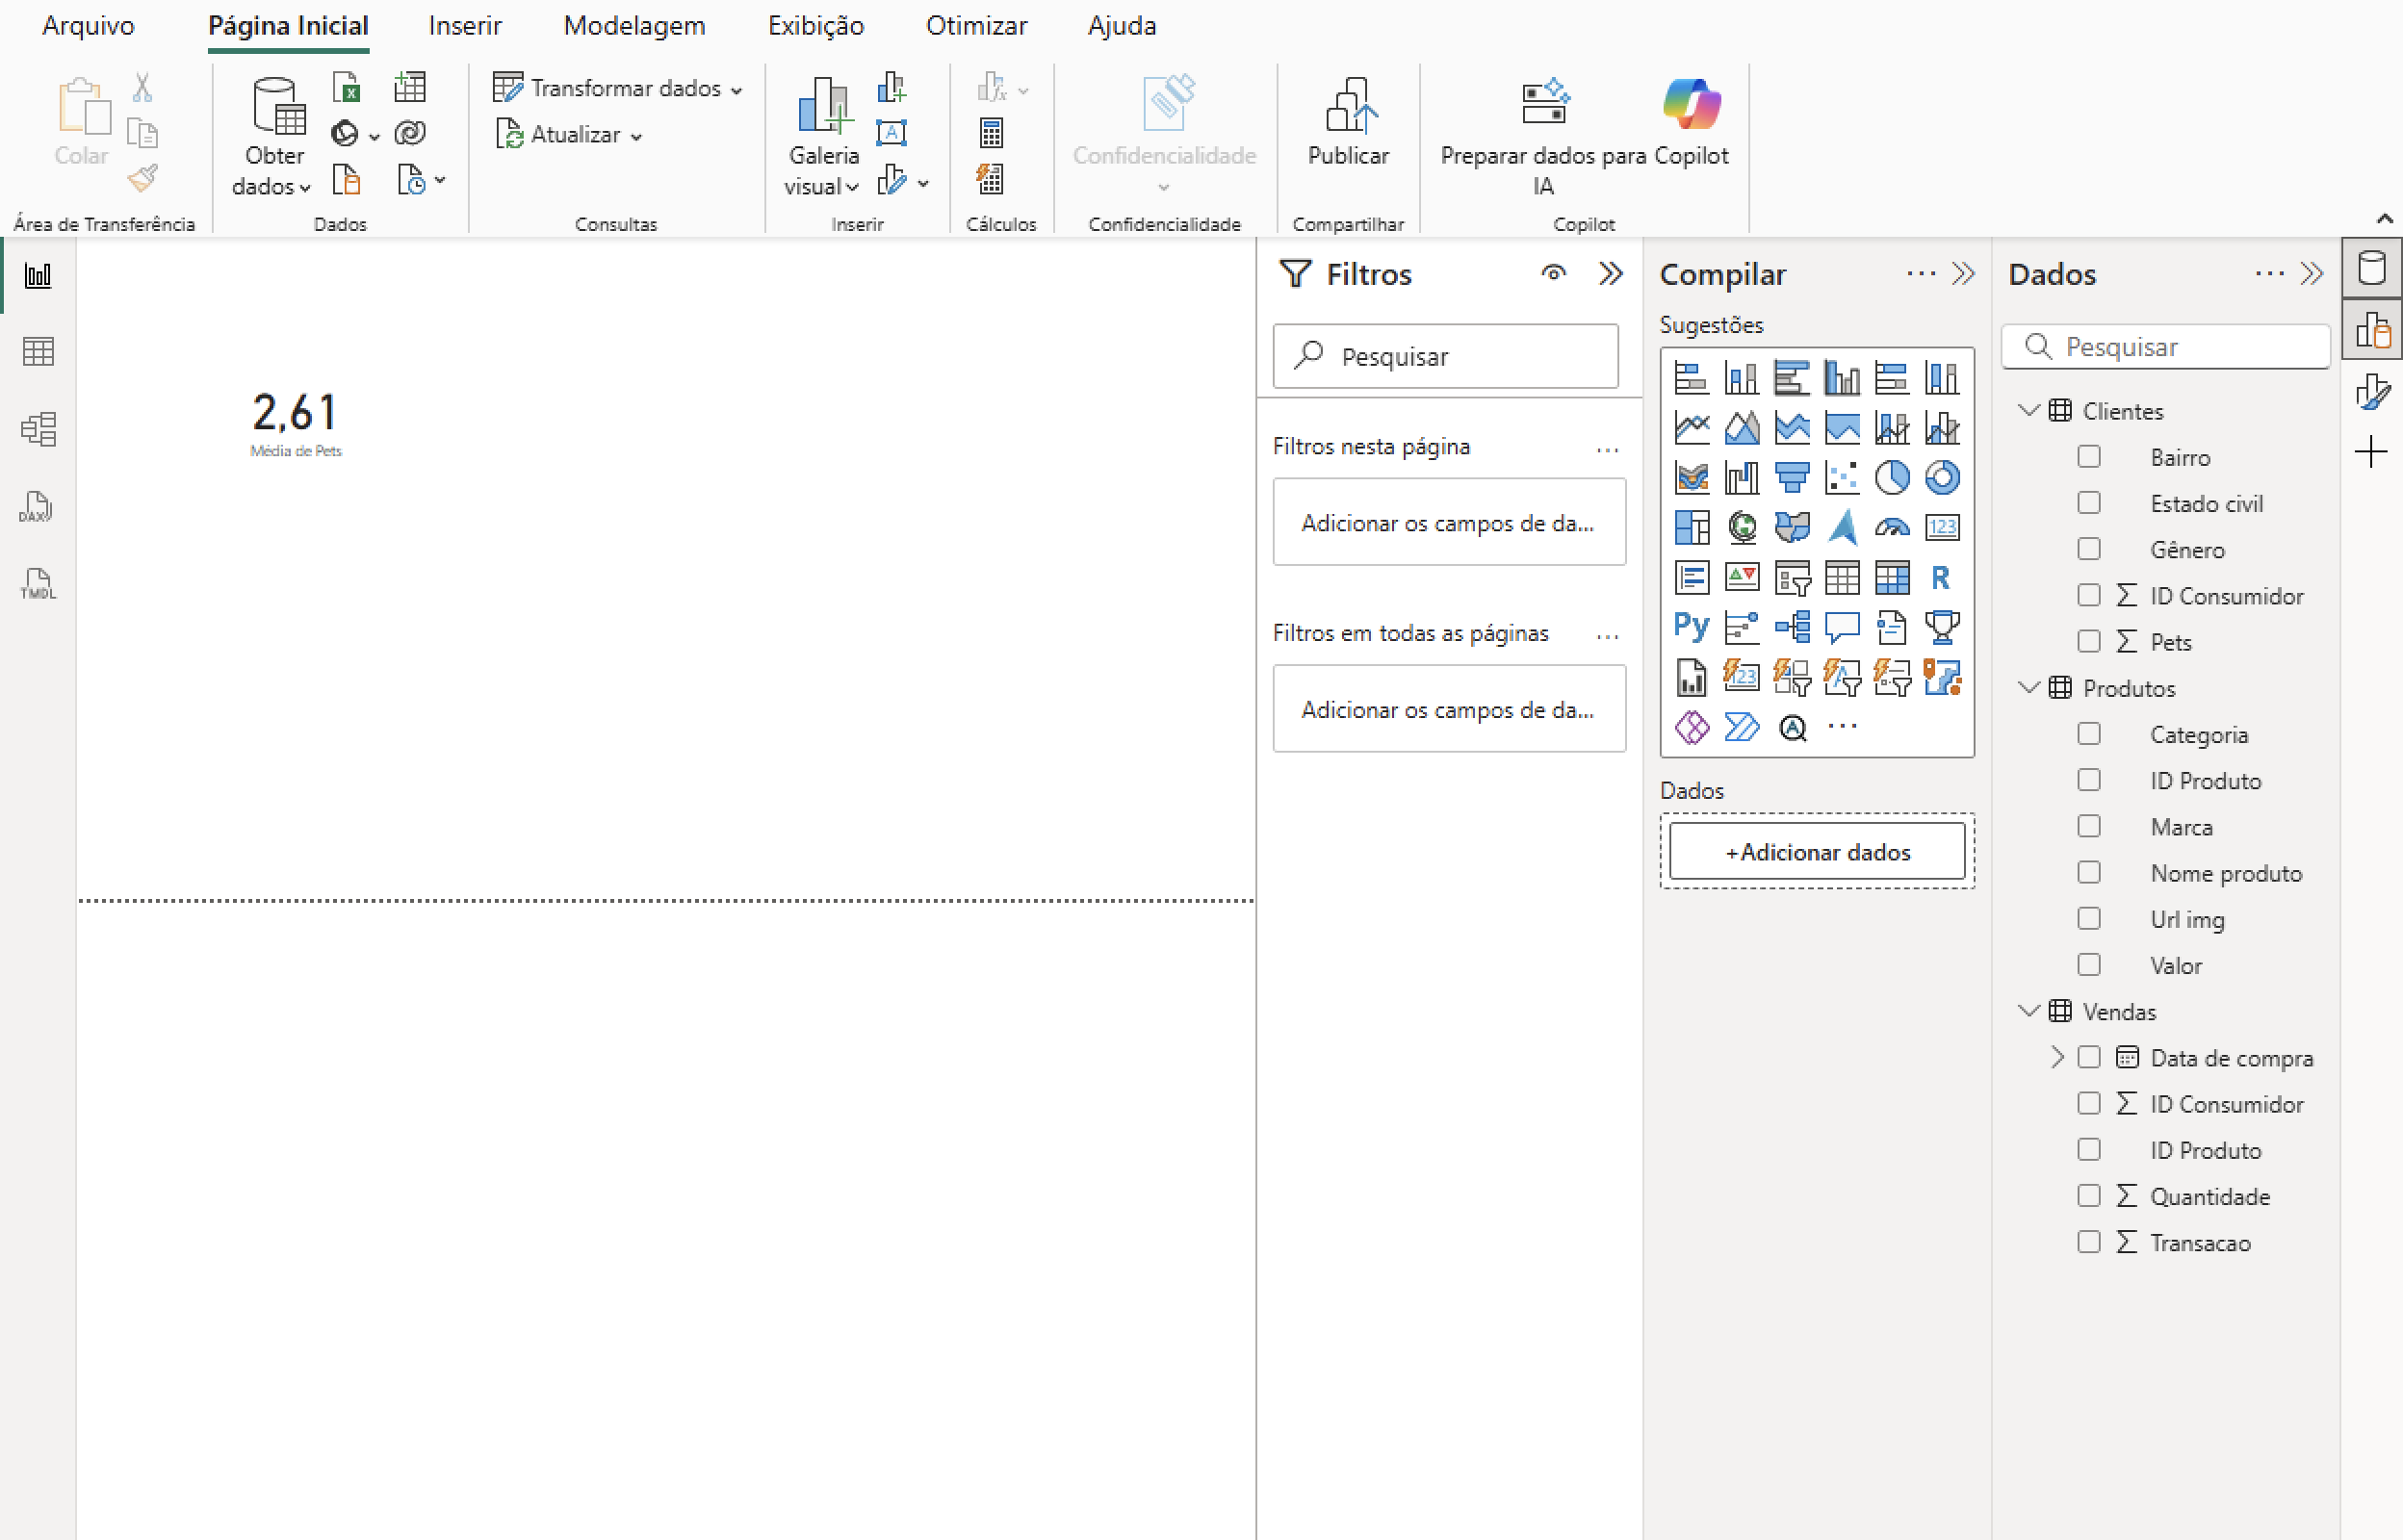
Task: Check the Bairro field checkbox
Action: pos(2089,457)
